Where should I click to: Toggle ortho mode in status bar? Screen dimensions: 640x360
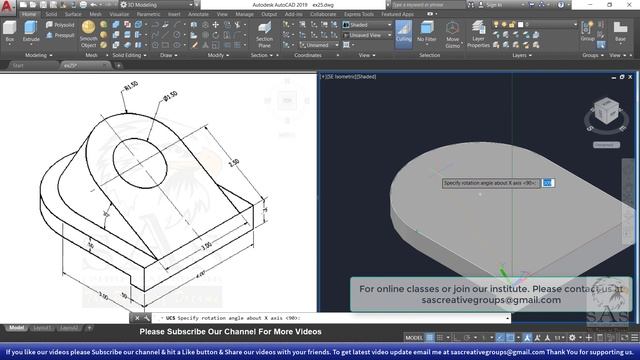tap(456, 338)
